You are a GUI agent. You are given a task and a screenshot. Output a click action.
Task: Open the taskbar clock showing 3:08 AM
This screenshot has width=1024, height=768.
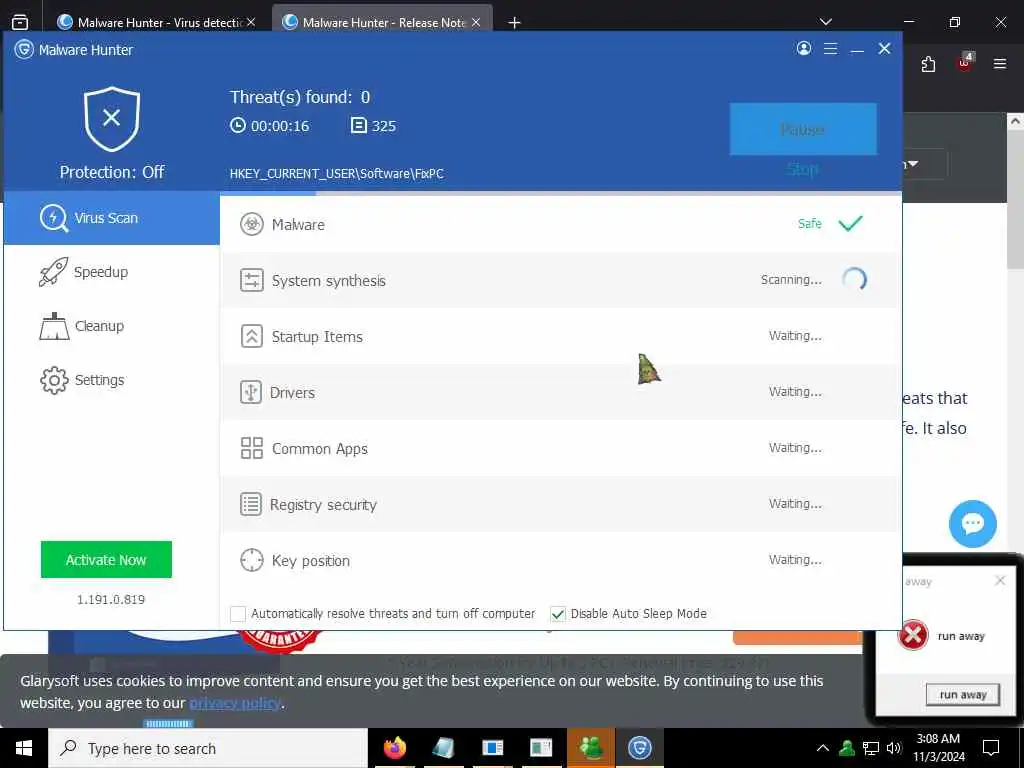(938, 748)
